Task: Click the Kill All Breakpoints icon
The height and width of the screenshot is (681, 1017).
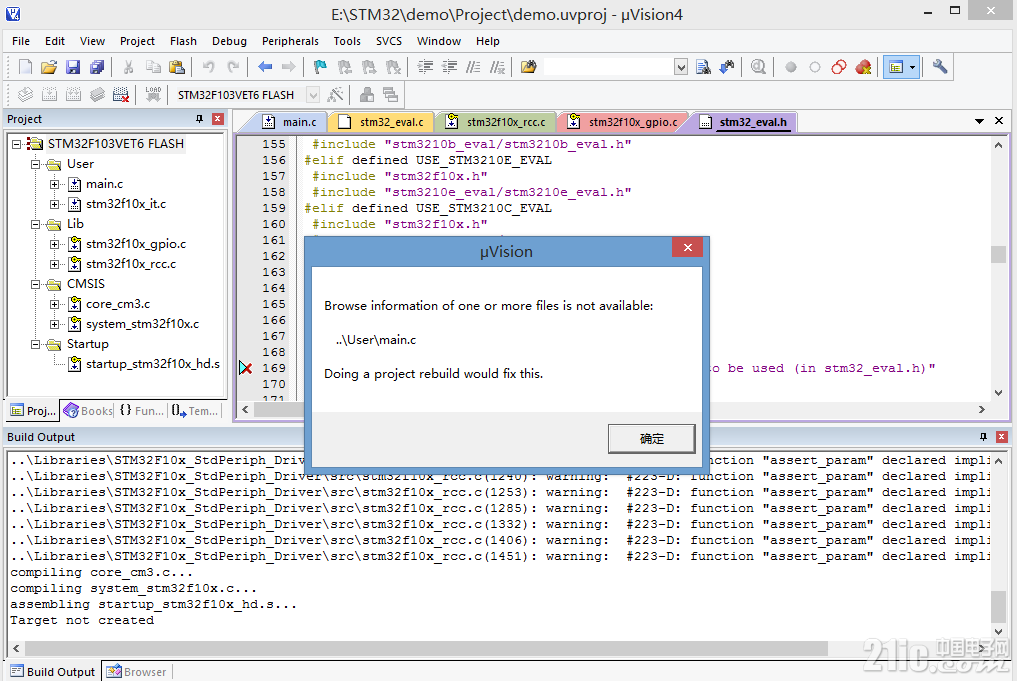Action: click(x=863, y=67)
